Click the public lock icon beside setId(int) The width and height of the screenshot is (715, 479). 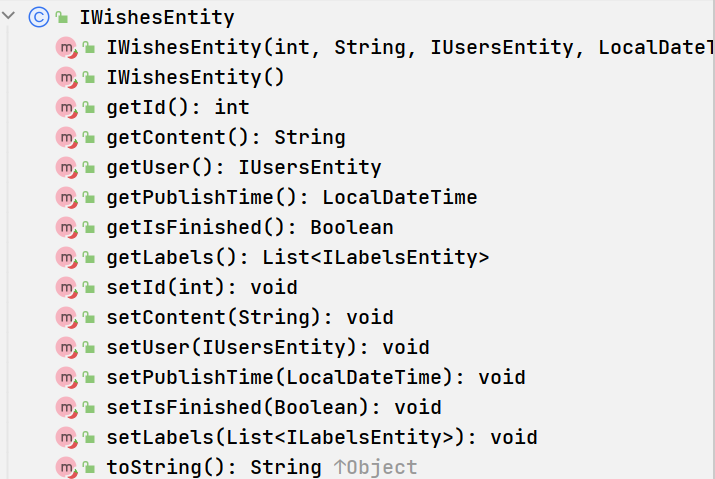pyautogui.click(x=89, y=288)
